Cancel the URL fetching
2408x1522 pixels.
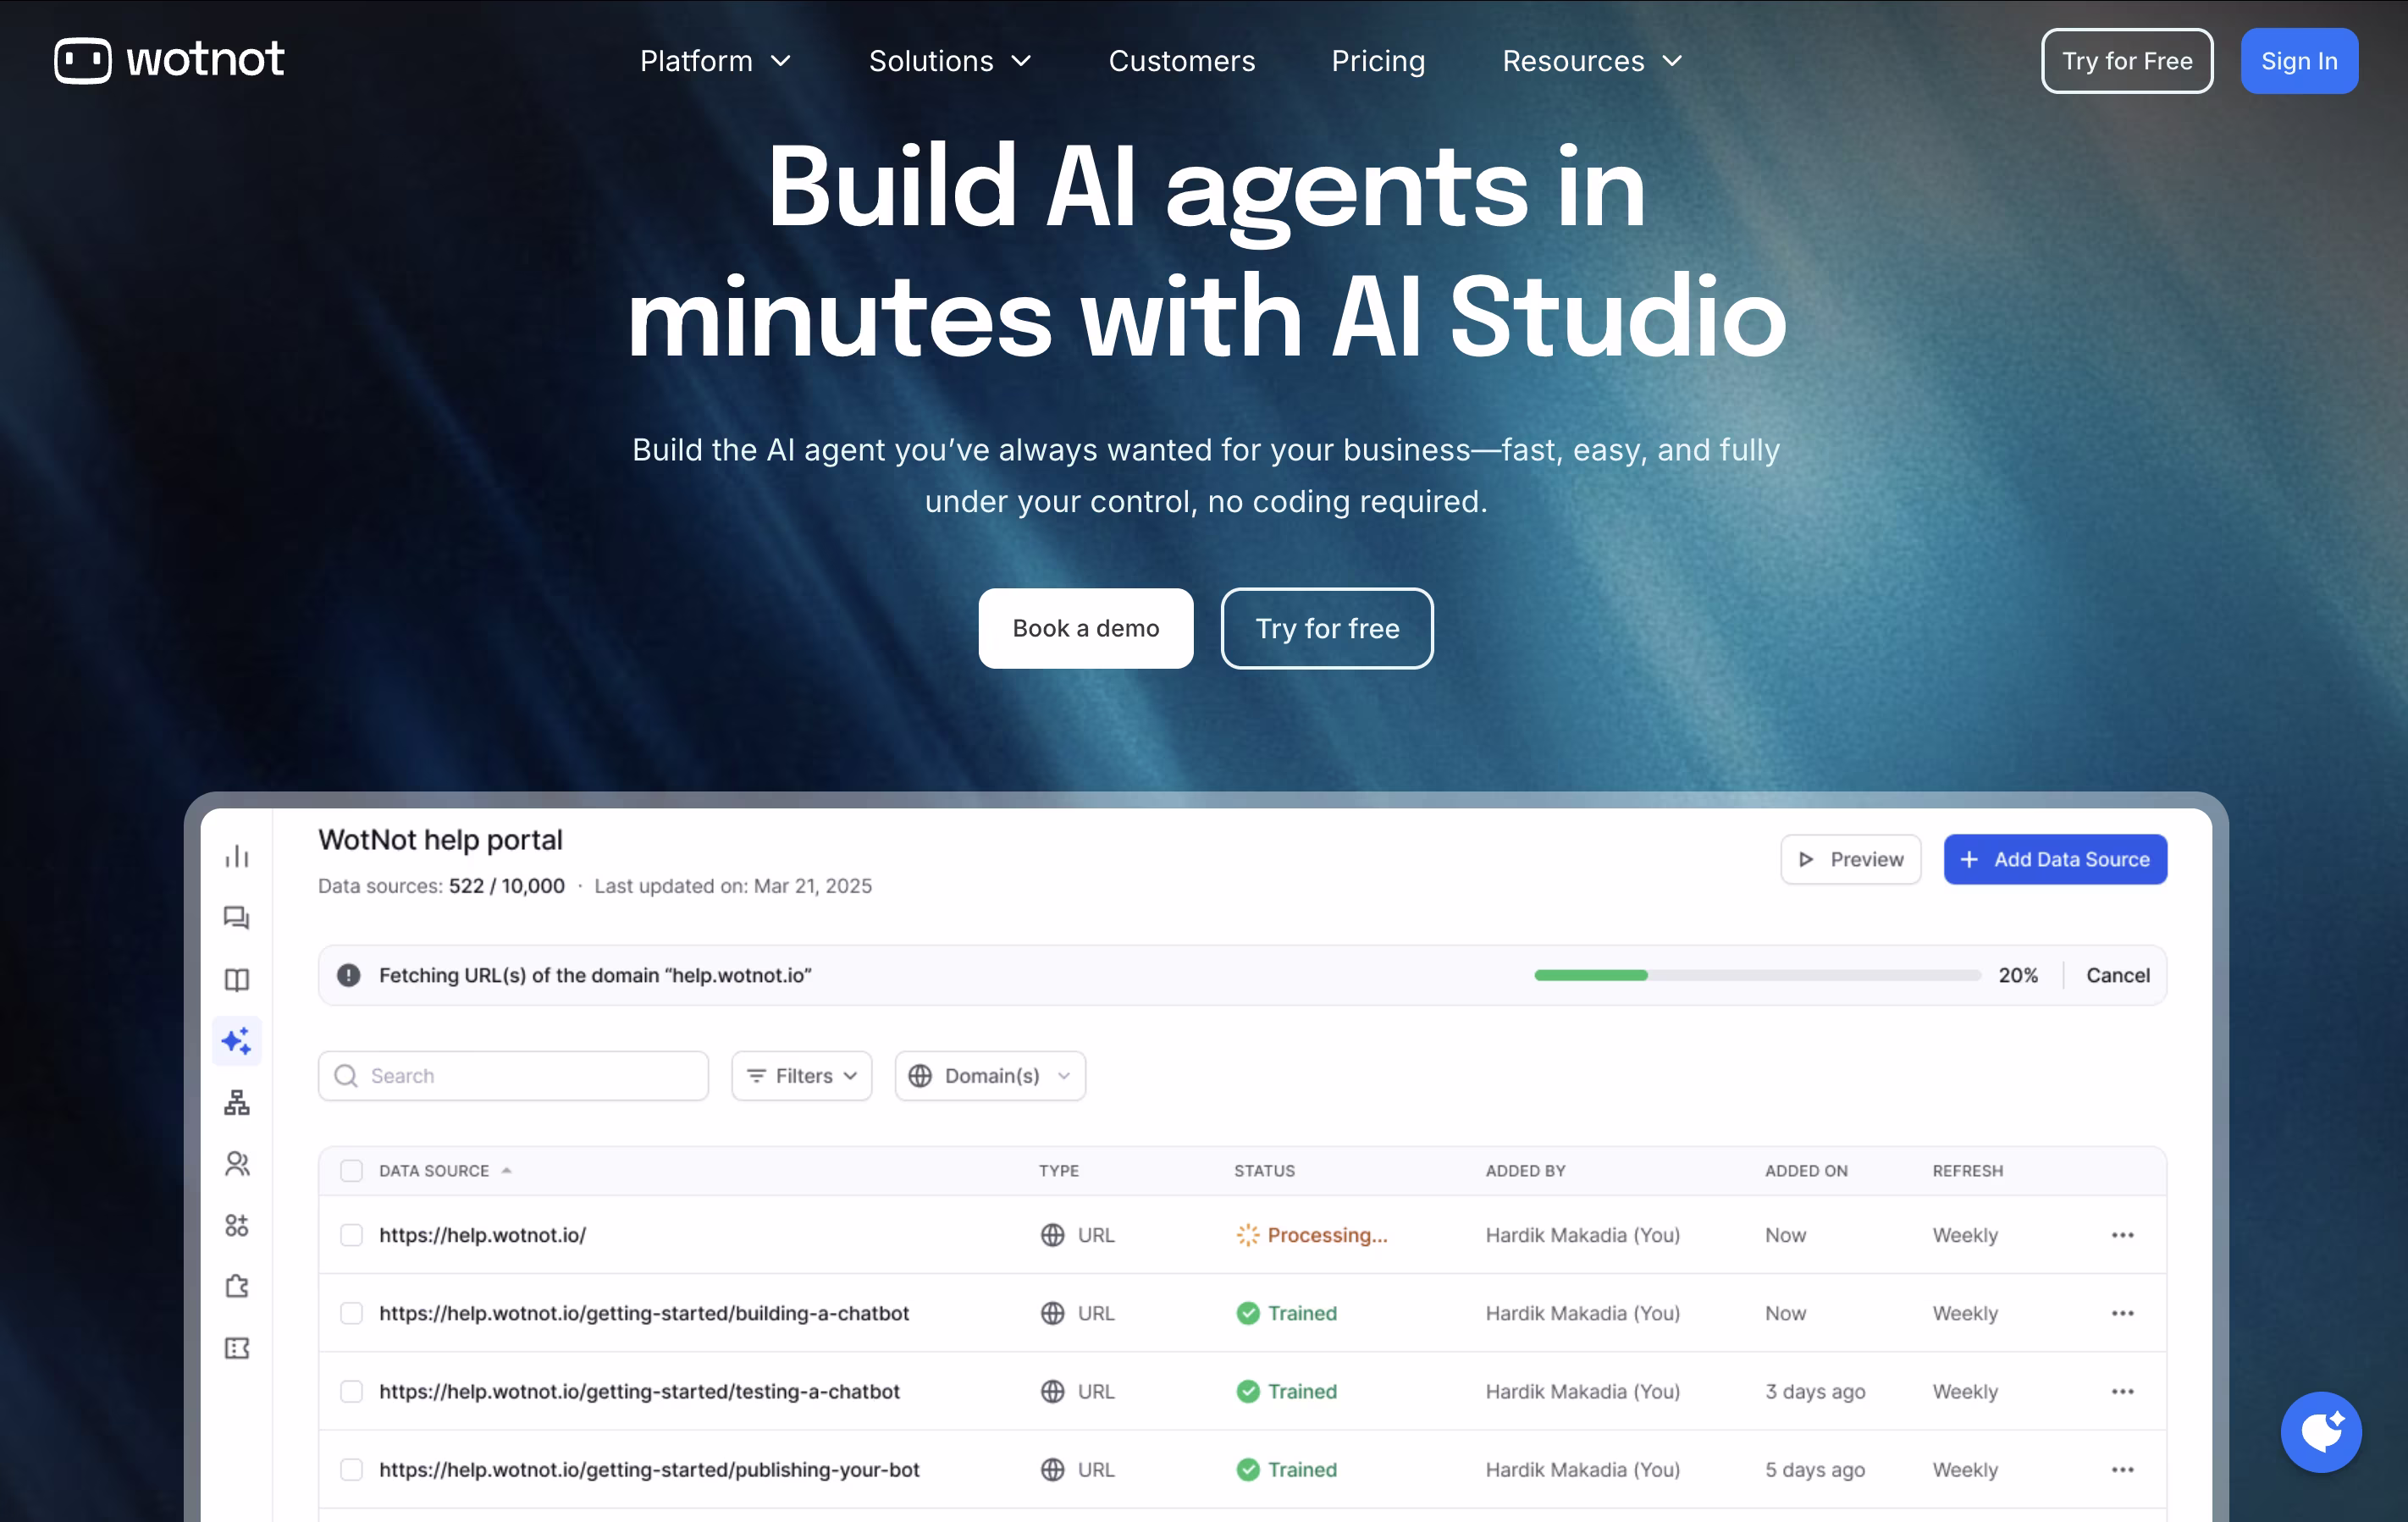pos(2117,975)
